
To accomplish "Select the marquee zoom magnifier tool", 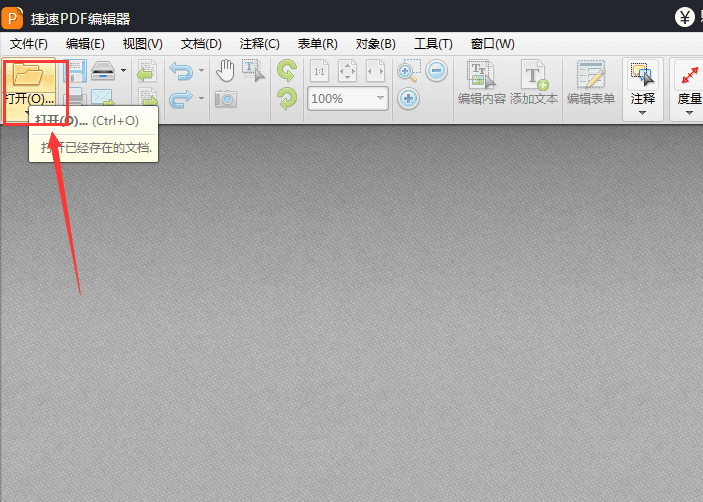I will (x=409, y=71).
